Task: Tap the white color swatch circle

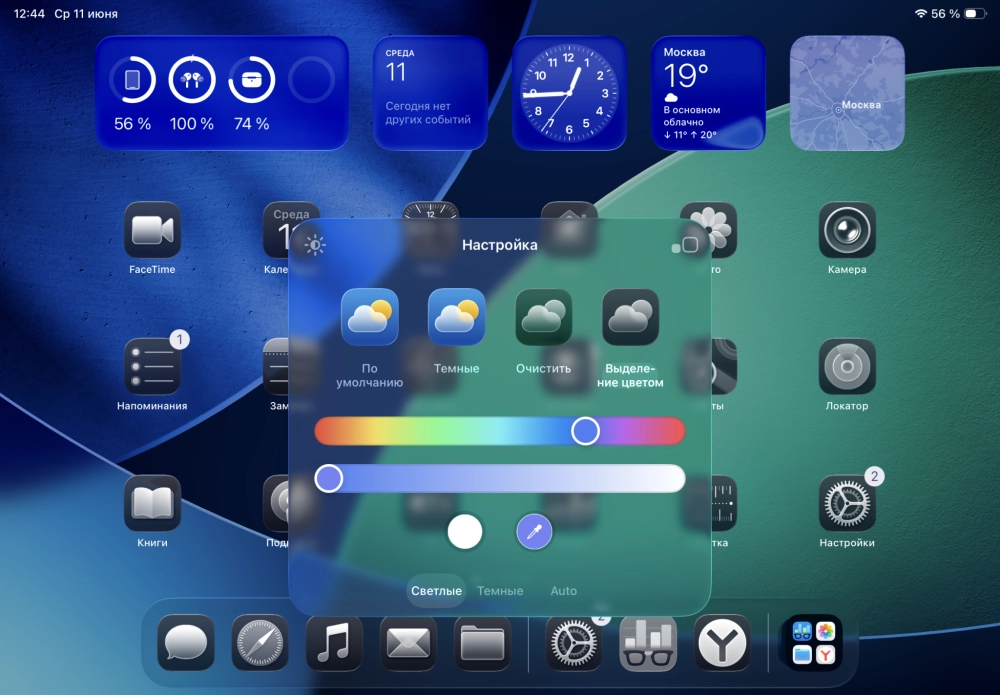Action: pos(465,532)
